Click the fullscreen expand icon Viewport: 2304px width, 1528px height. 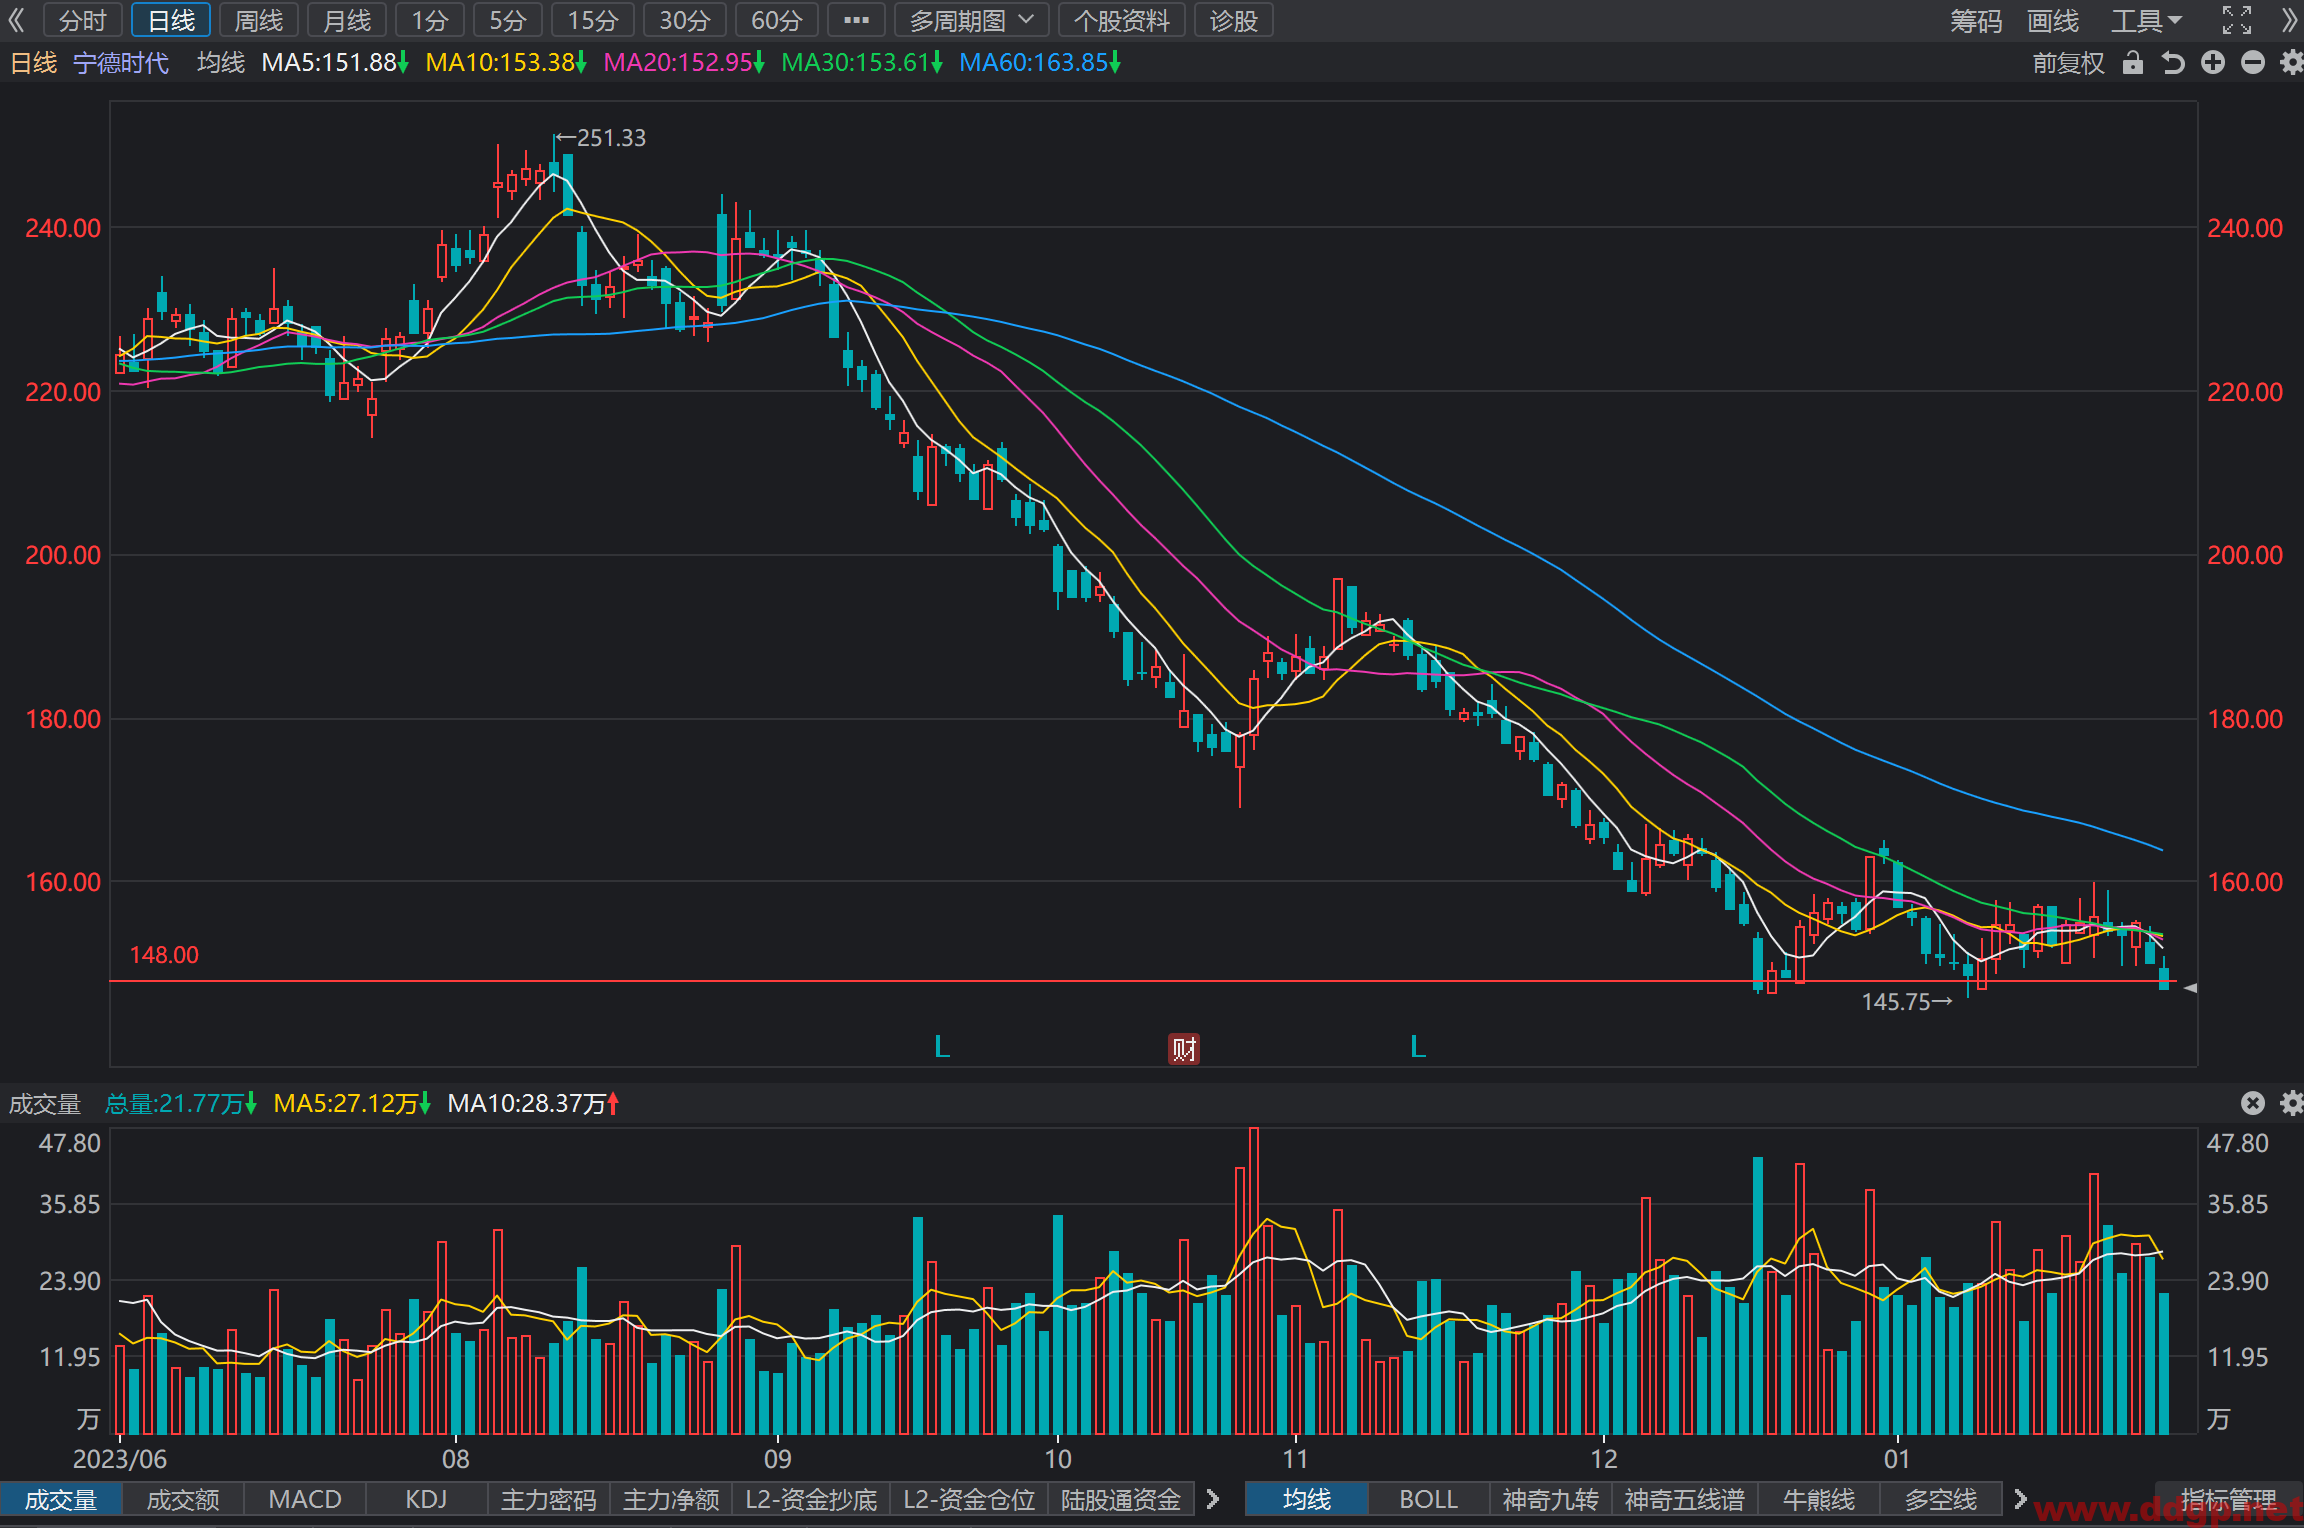pos(2237,20)
